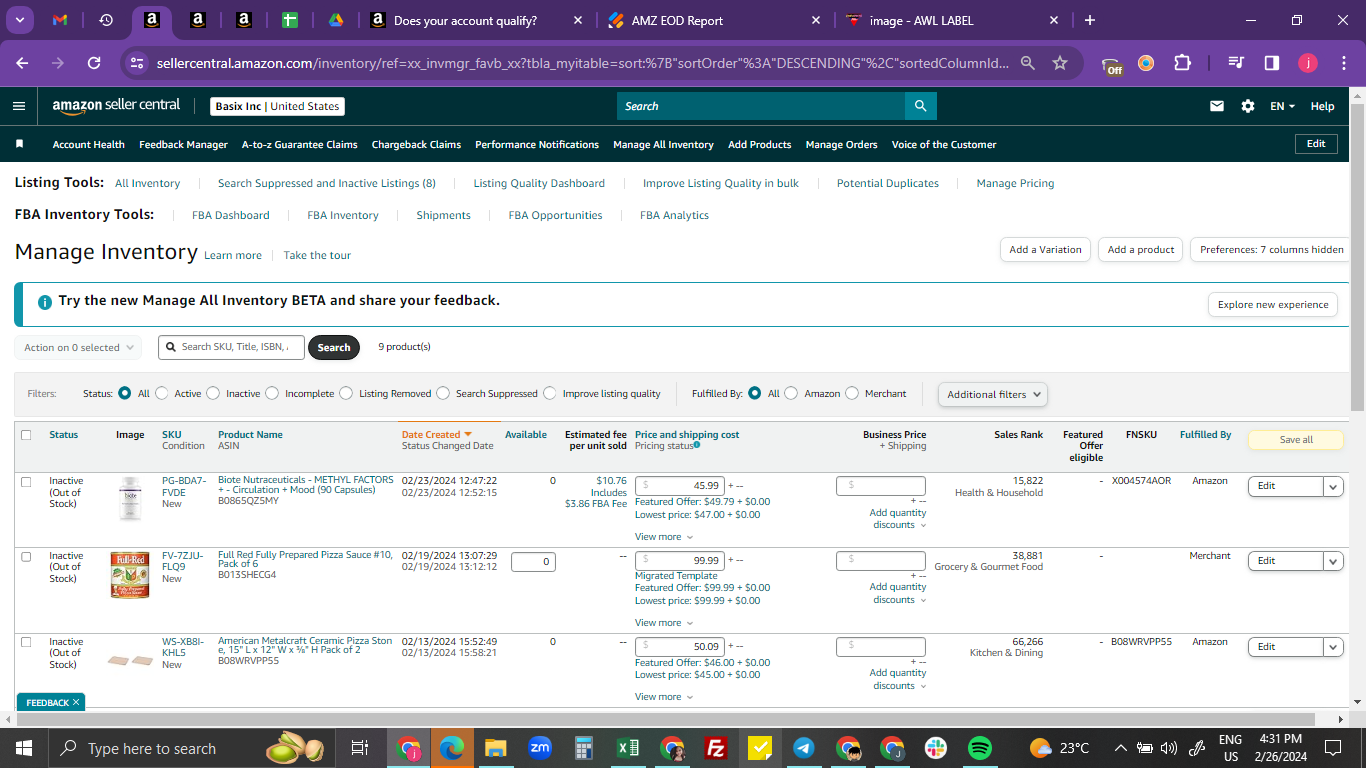The height and width of the screenshot is (768, 1366).
Task: Select the Active status filter radio
Action: coord(162,393)
